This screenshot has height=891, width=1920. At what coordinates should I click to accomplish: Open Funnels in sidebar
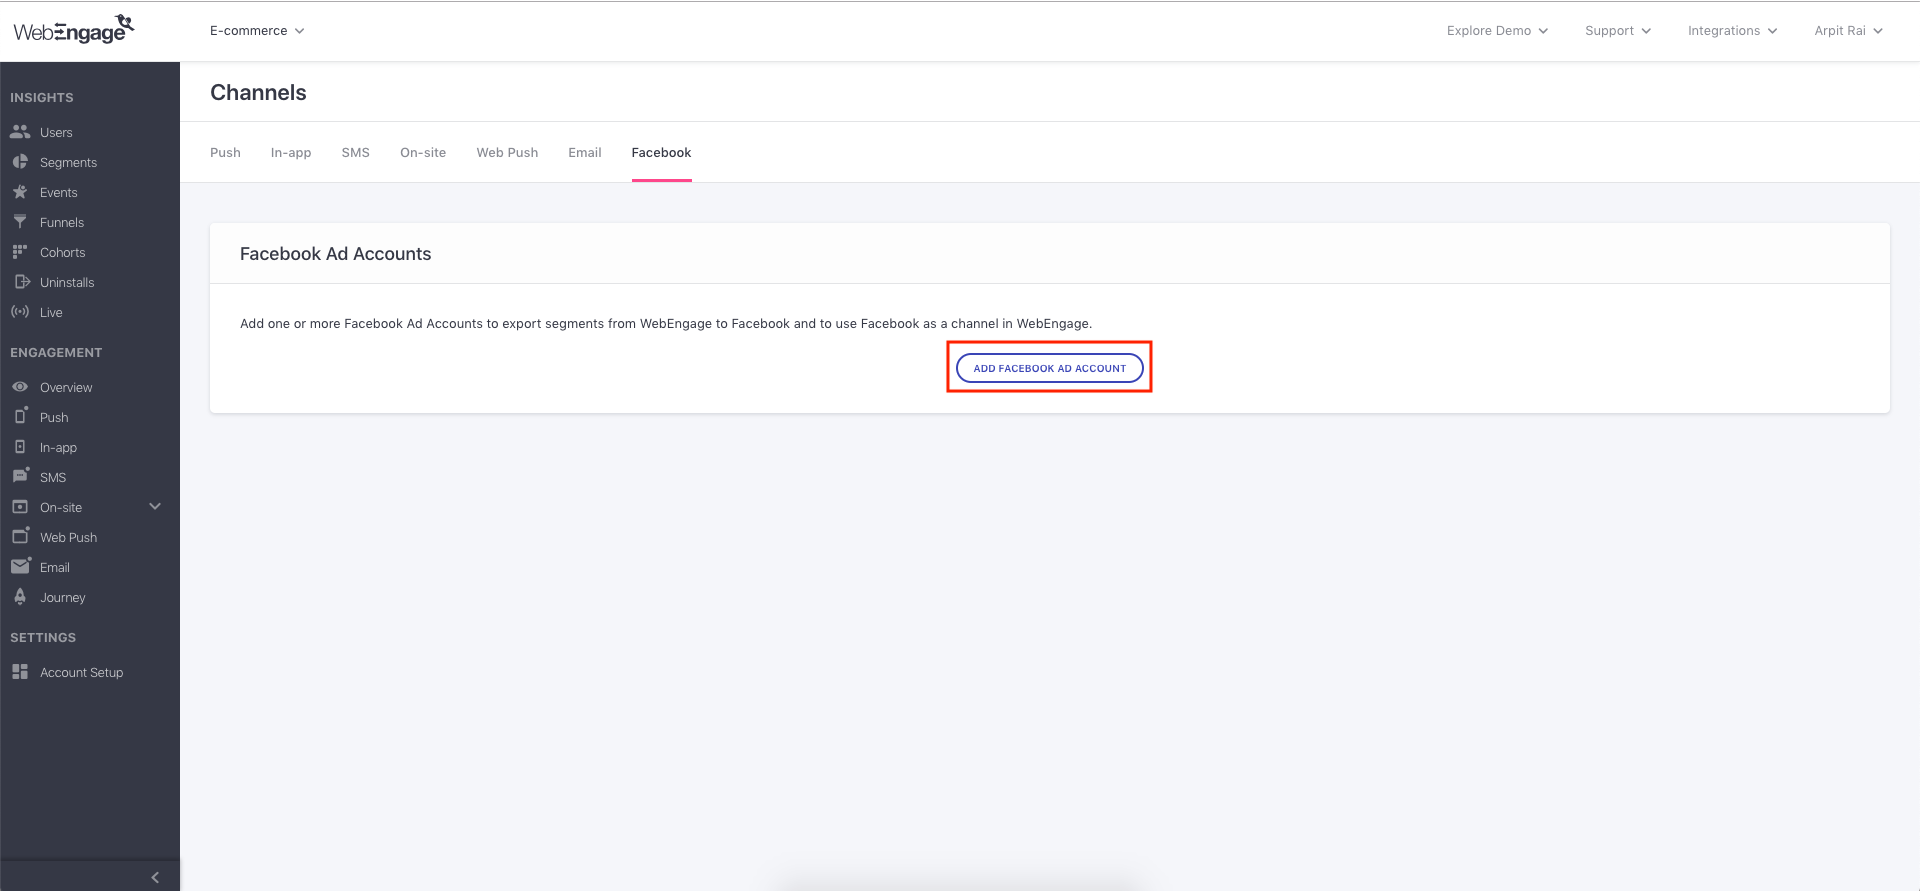pyautogui.click(x=62, y=222)
